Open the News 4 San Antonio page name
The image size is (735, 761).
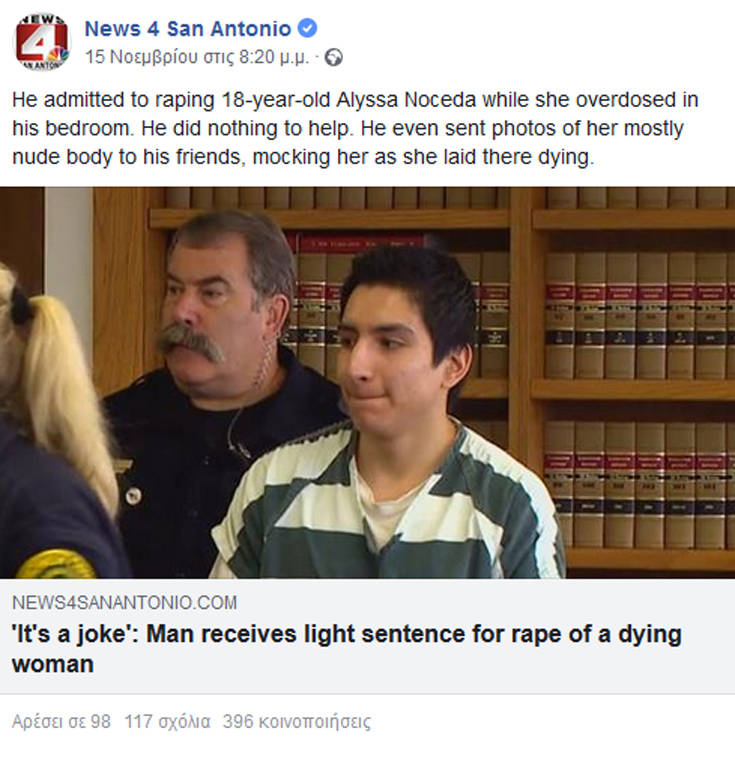187,29
